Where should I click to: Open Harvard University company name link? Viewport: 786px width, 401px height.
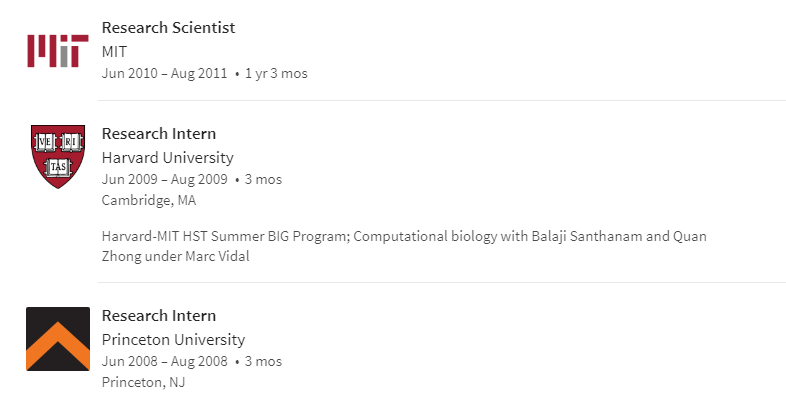tap(167, 157)
